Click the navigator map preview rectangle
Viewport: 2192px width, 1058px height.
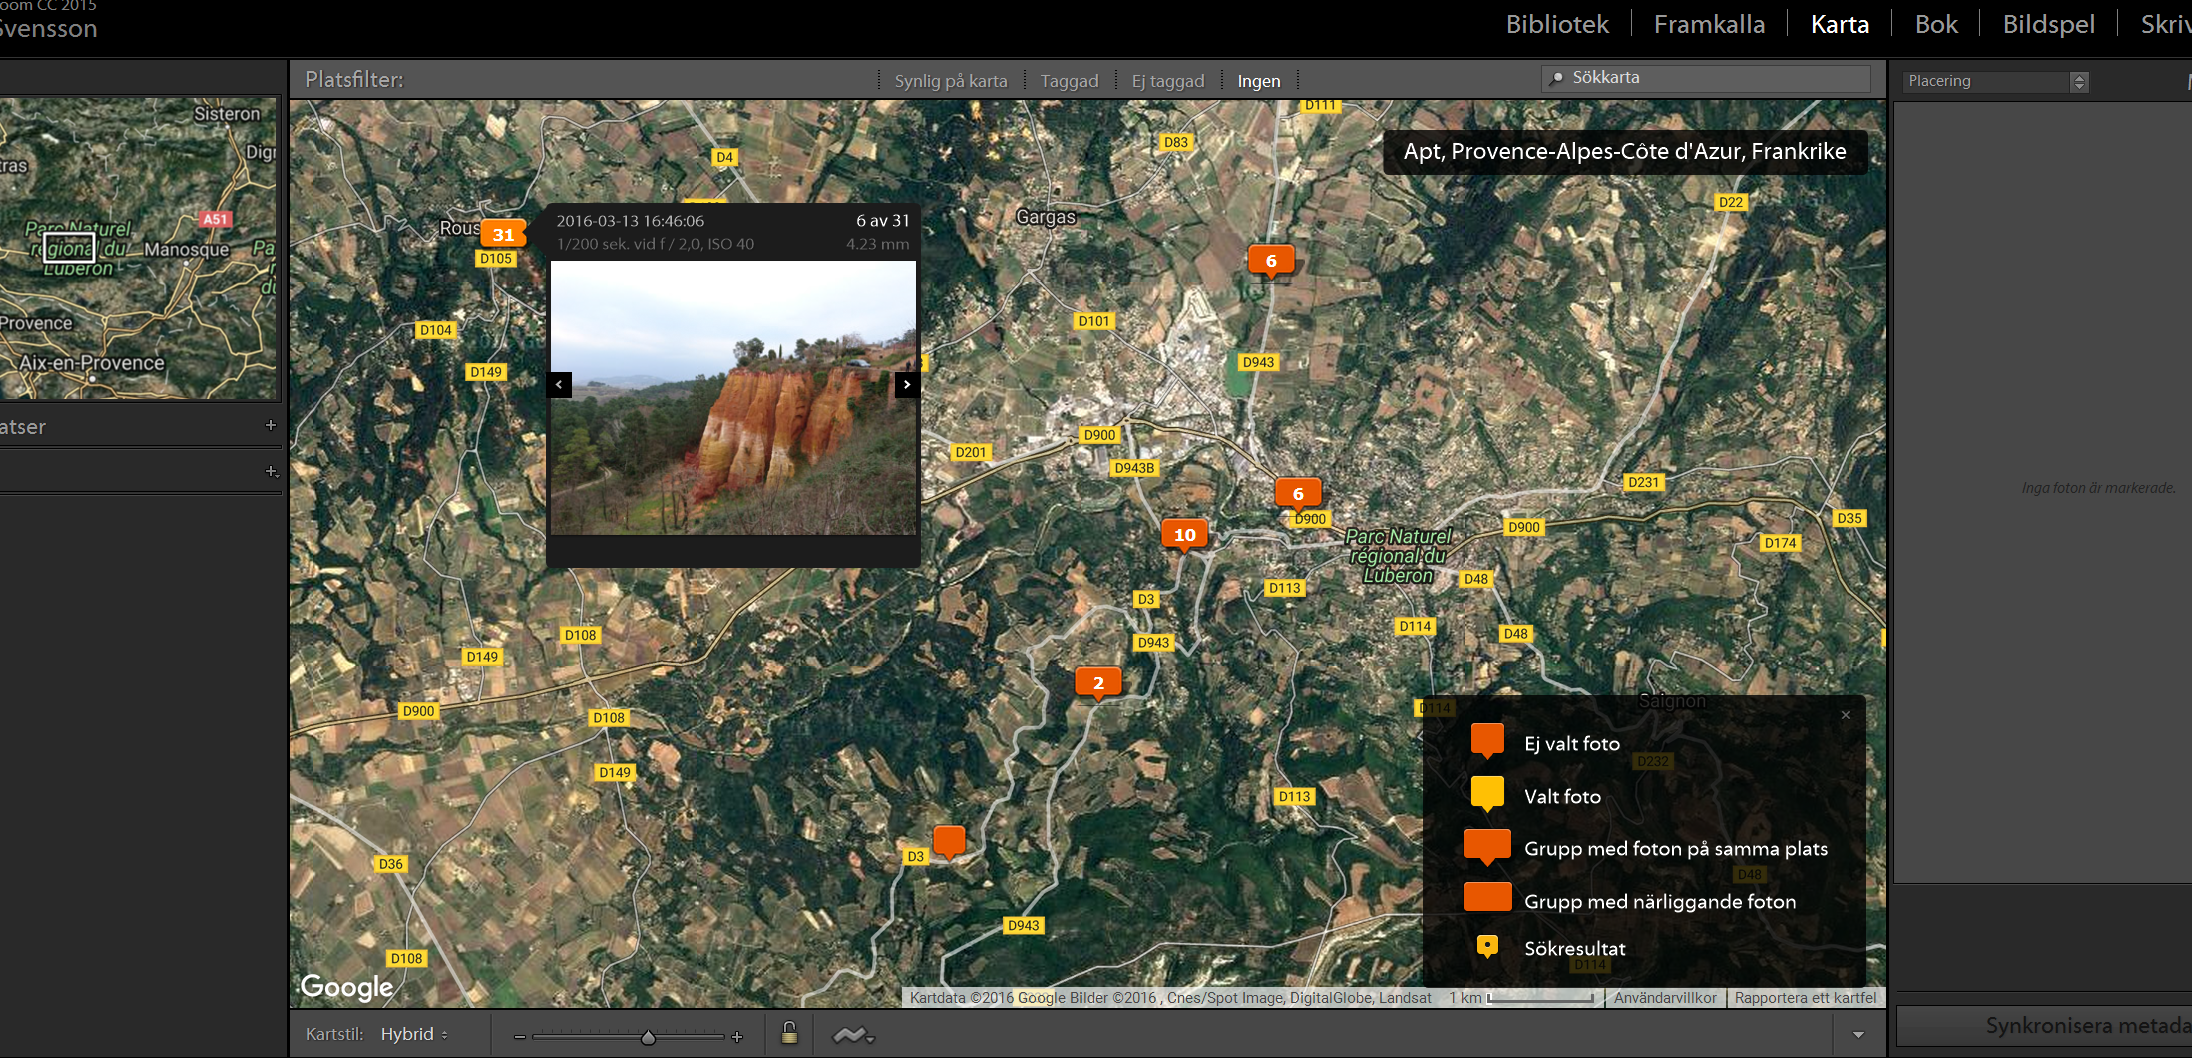coord(69,246)
